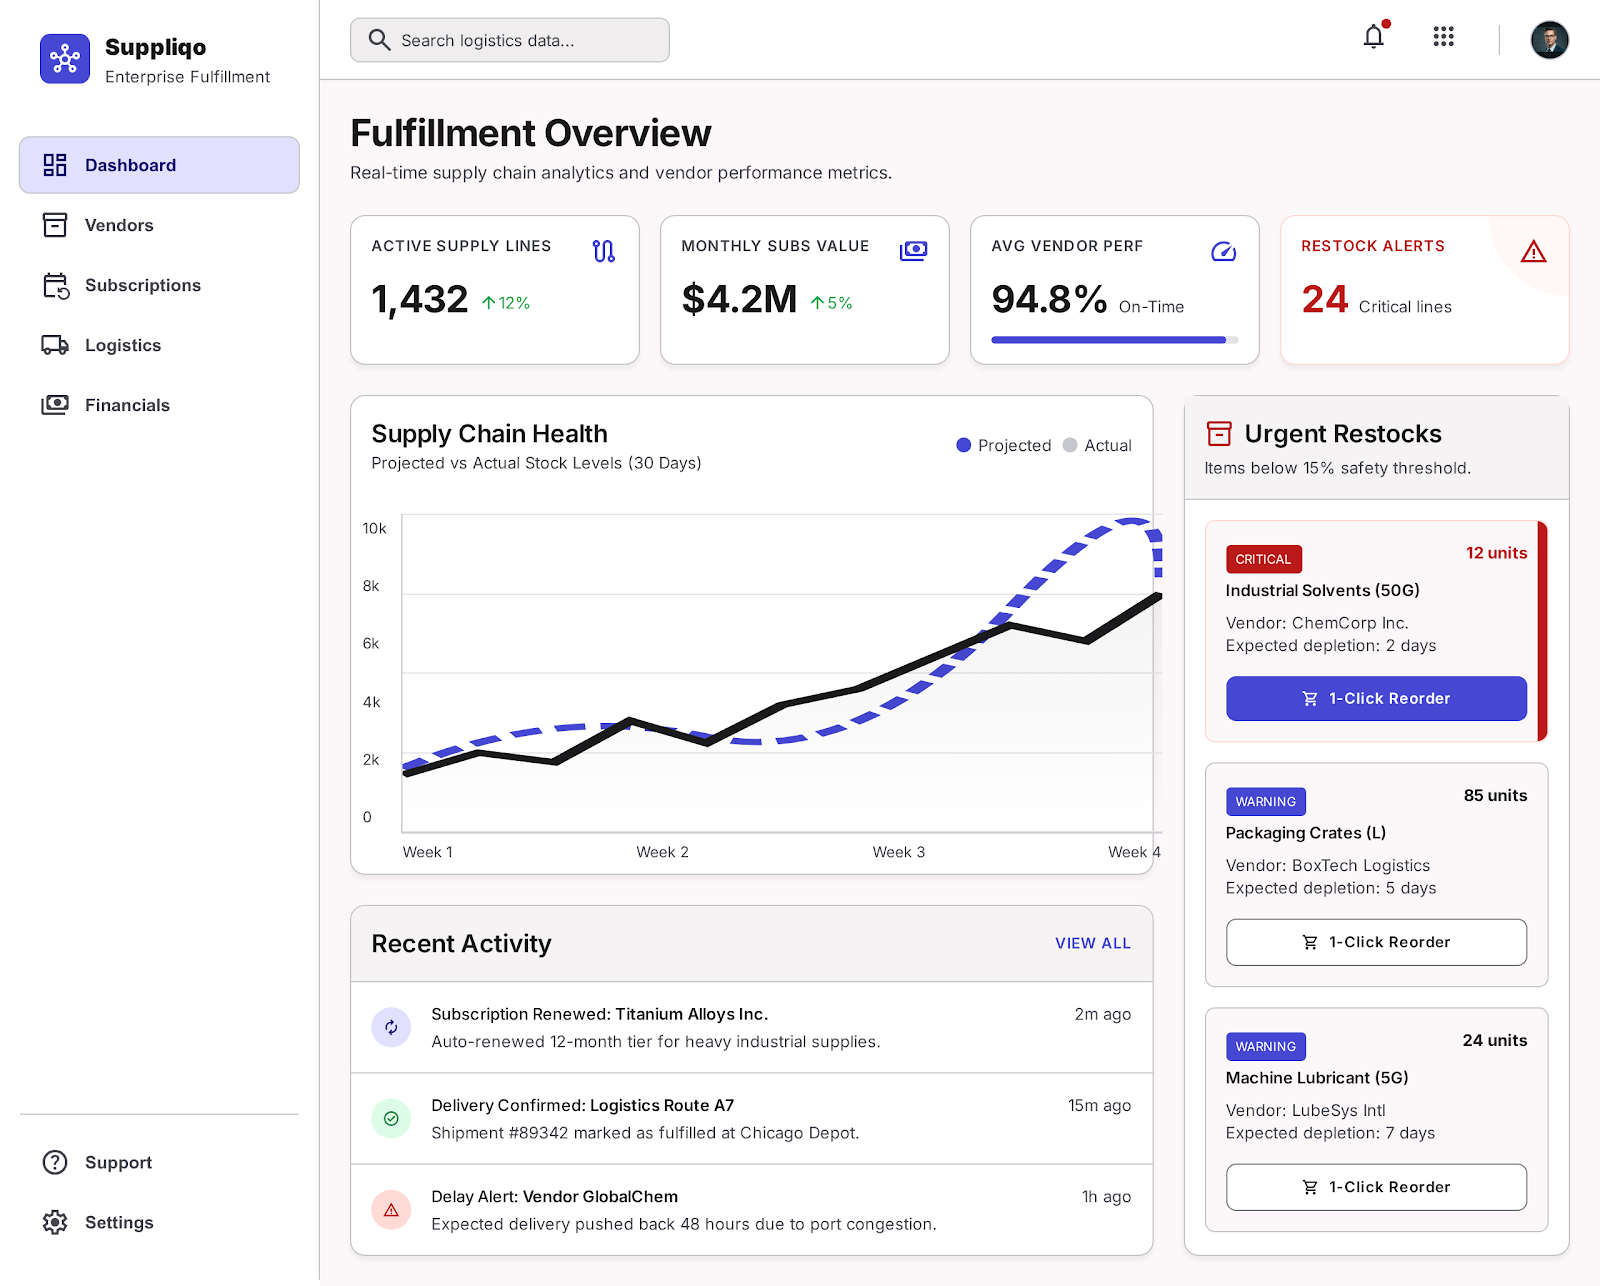
Task: Click the Fulfillment Overview page title
Action: click(531, 133)
